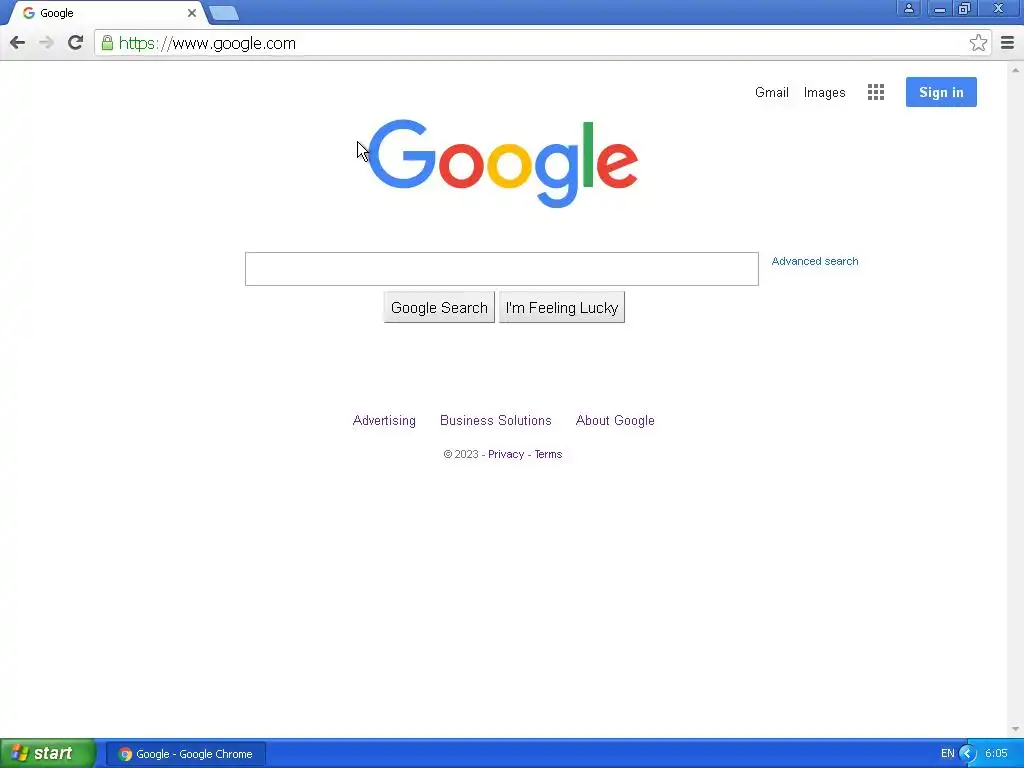Open the Google apps grid
This screenshot has height=768, width=1024.
coord(876,92)
